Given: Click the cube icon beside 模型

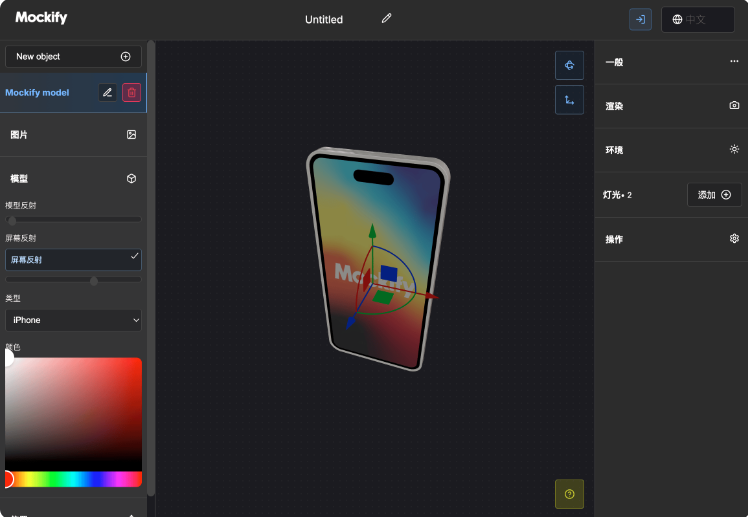Looking at the screenshot, I should pyautogui.click(x=131, y=178).
